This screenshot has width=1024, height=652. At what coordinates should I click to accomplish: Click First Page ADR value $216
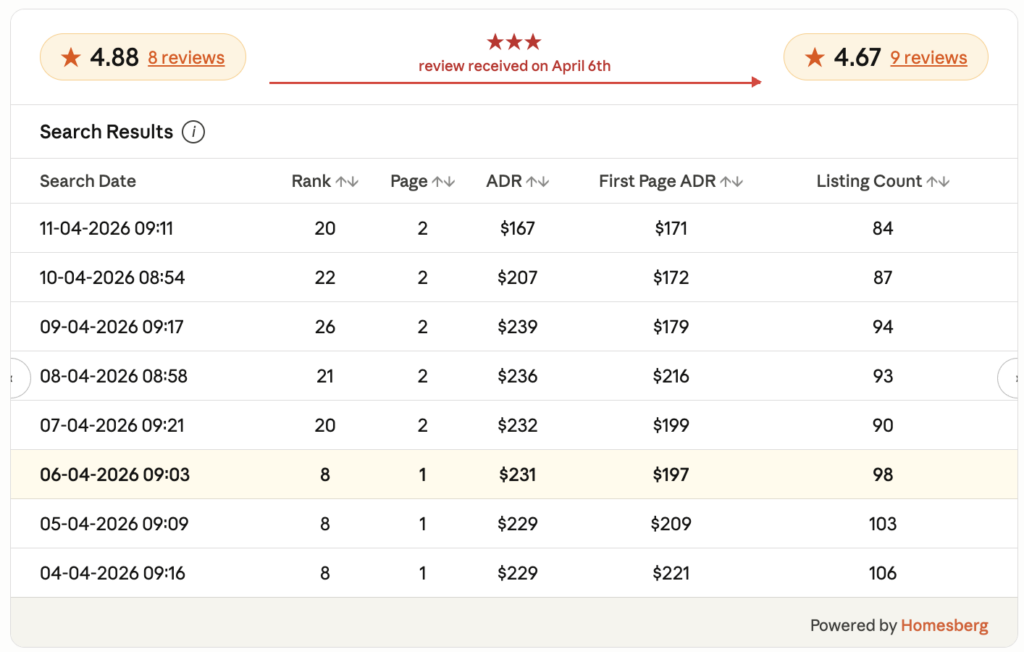pyautogui.click(x=671, y=376)
